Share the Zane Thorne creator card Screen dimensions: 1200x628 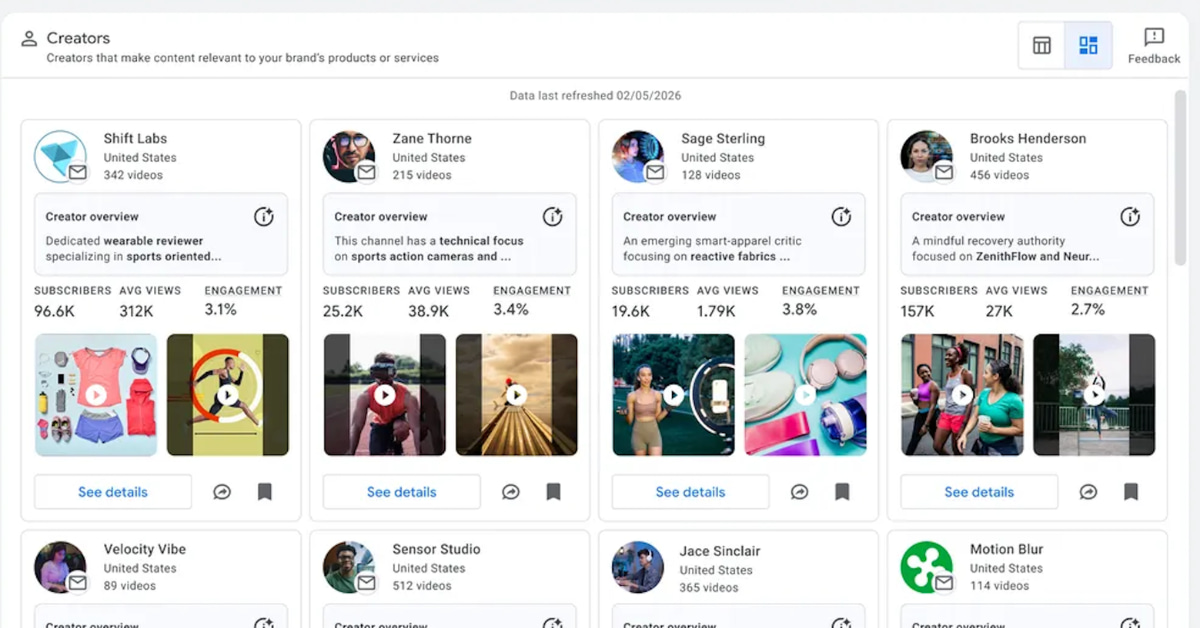coord(511,492)
